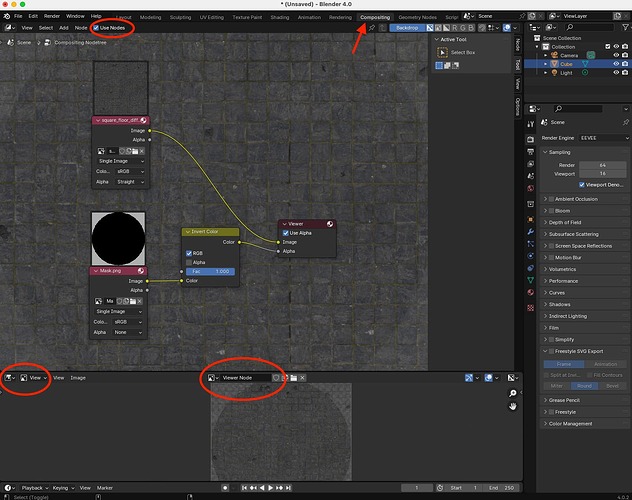Switch to the Shading workspace tab
The image size is (632, 500).
pos(280,17)
